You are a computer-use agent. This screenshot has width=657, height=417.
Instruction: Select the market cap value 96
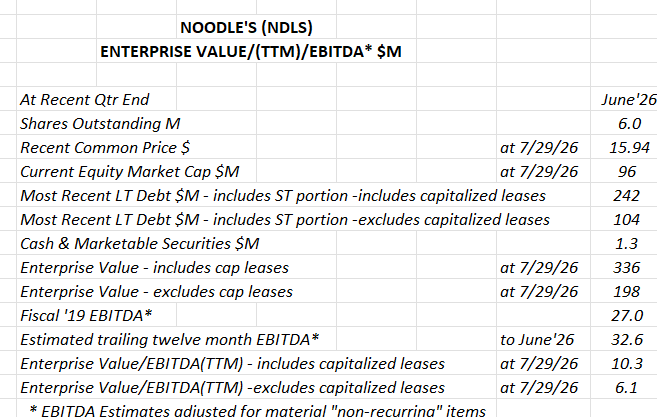click(627, 171)
